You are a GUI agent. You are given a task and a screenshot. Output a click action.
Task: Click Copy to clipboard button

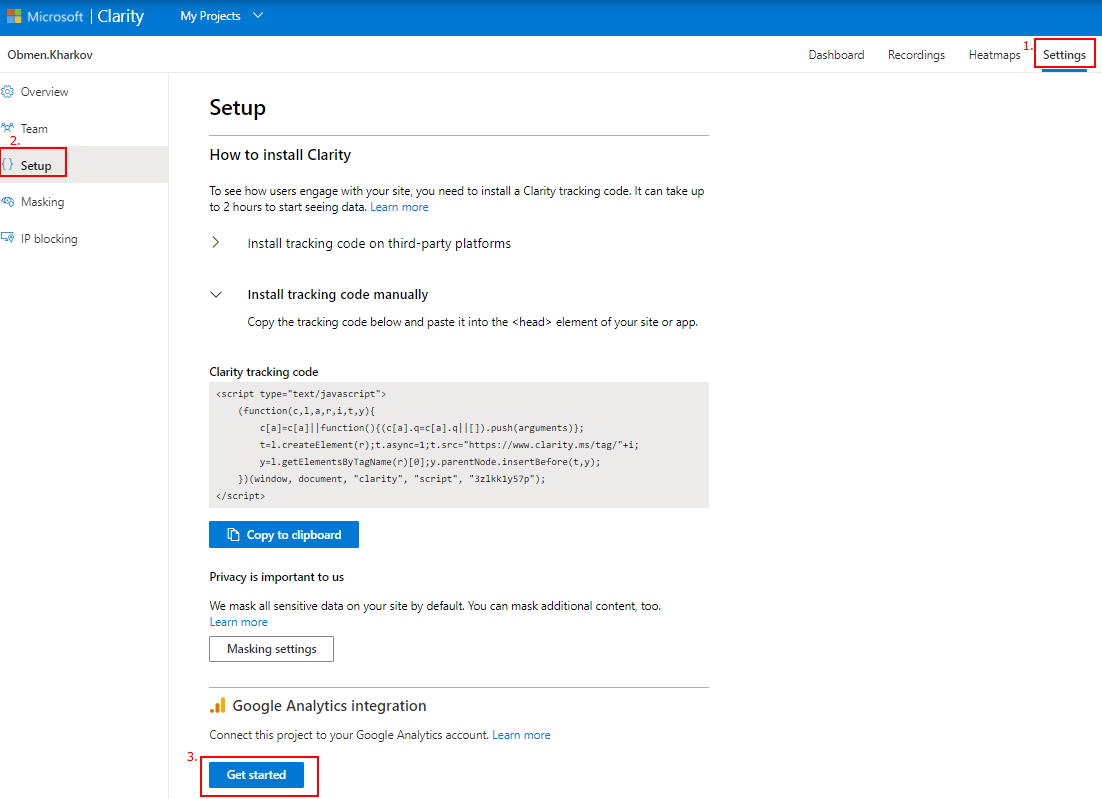pyautogui.click(x=284, y=535)
